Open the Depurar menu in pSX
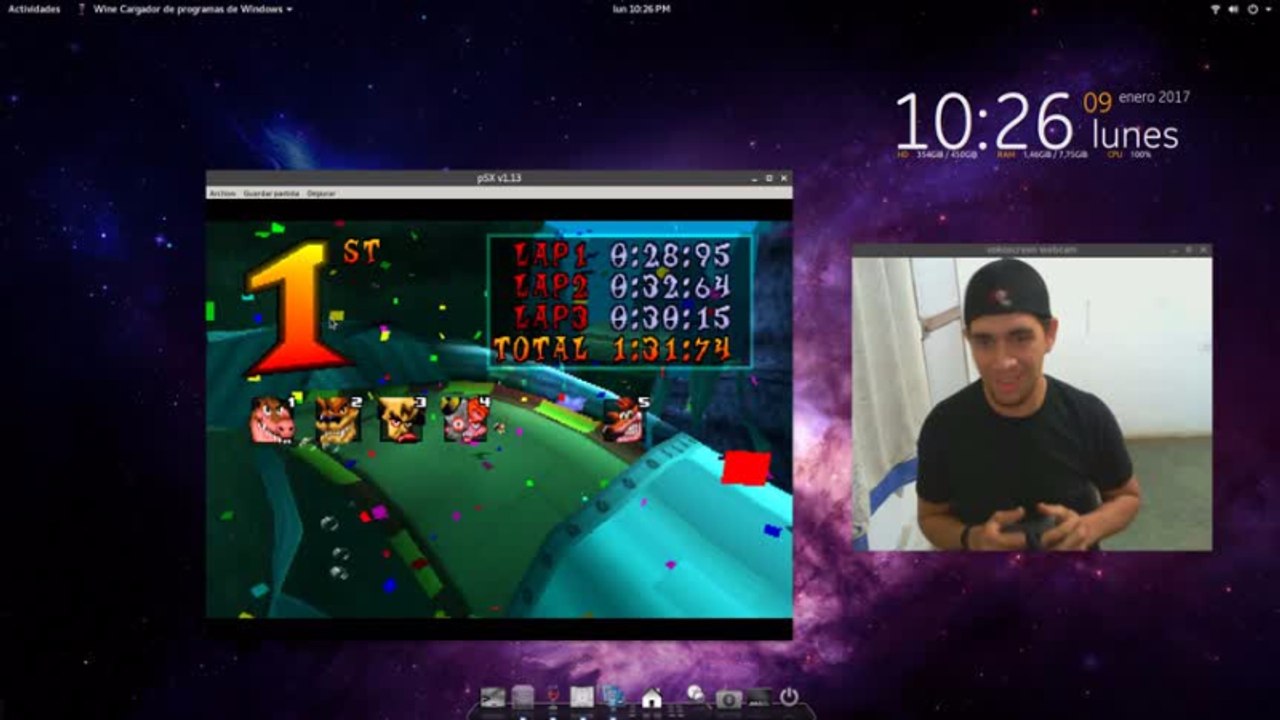 321,193
